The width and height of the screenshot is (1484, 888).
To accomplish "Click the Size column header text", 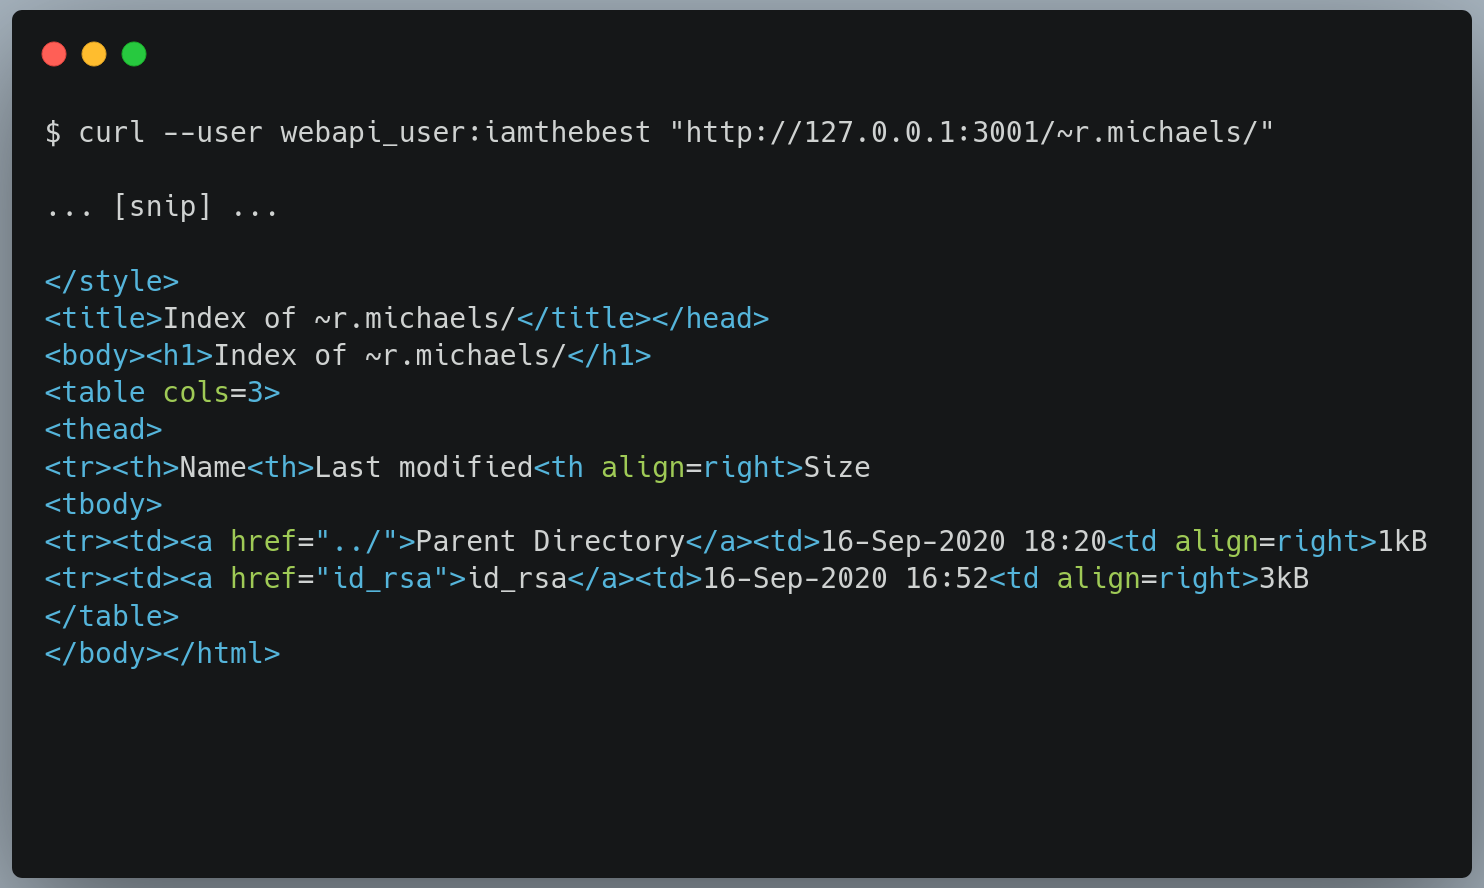I will [837, 468].
